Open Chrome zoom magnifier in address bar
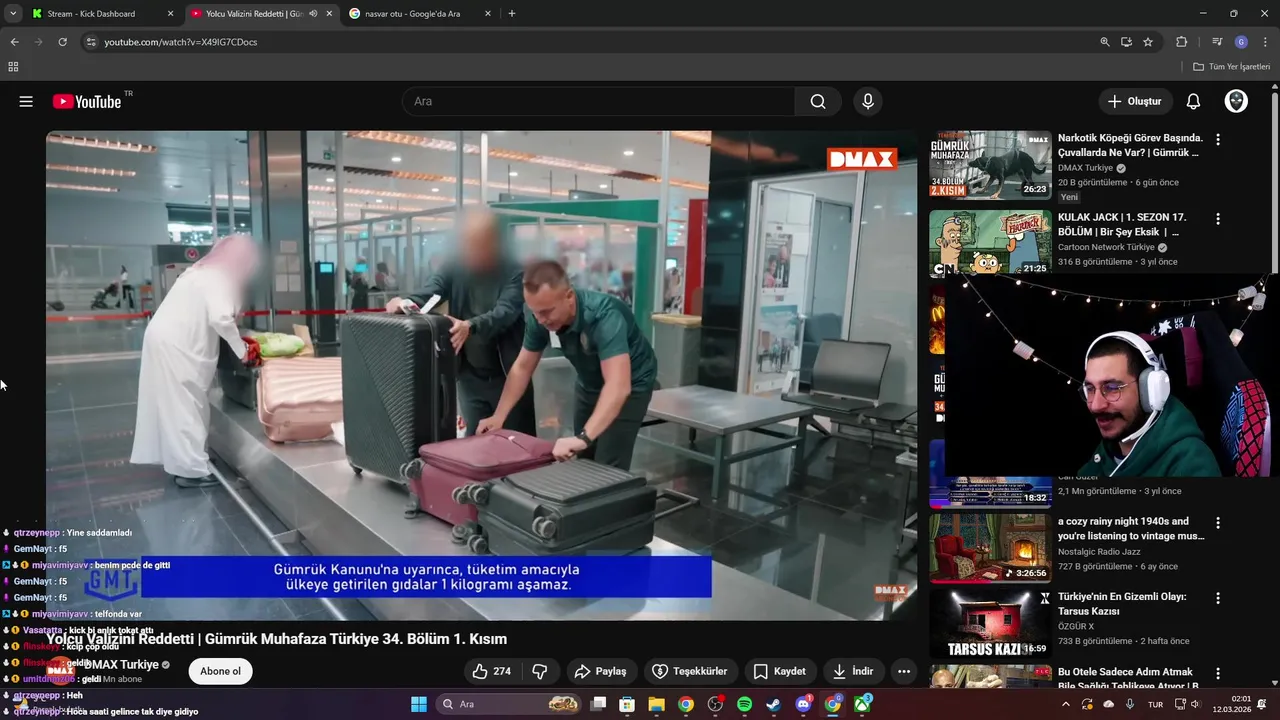 [1104, 42]
